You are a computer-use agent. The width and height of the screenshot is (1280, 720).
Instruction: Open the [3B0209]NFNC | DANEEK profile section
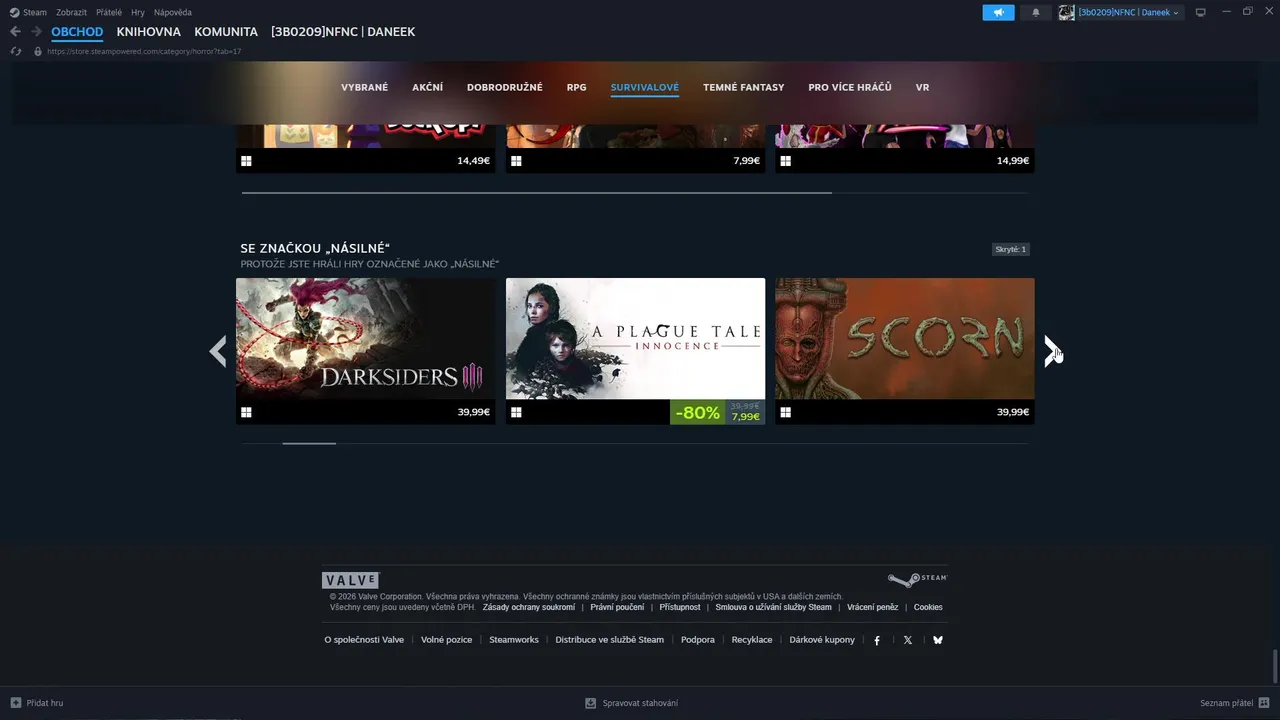coord(343,32)
